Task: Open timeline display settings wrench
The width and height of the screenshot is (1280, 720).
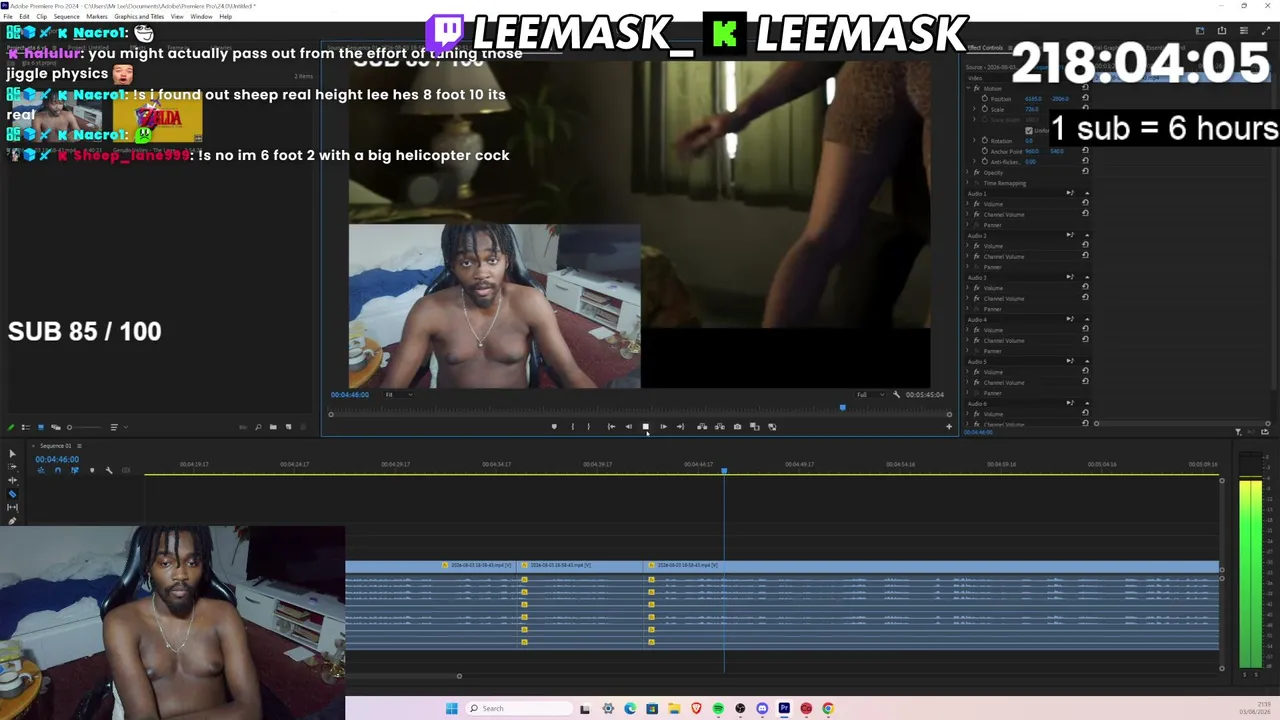Action: tap(109, 470)
